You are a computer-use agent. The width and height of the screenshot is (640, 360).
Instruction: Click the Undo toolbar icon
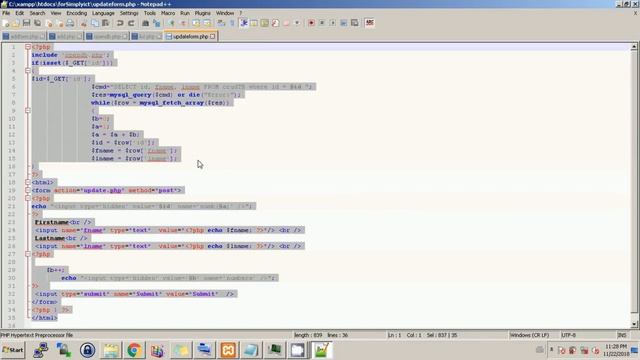click(120, 23)
